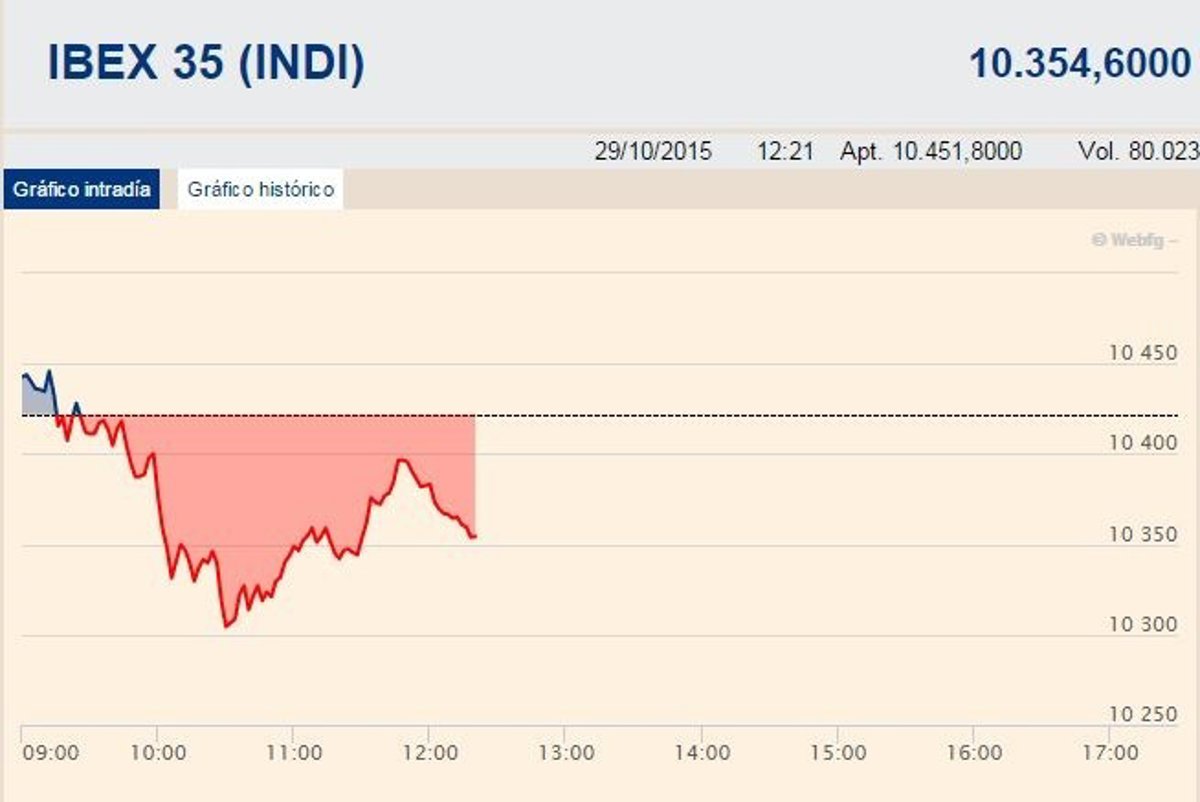Click the 17:00 time axis label
The width and height of the screenshot is (1200, 802).
1110,752
